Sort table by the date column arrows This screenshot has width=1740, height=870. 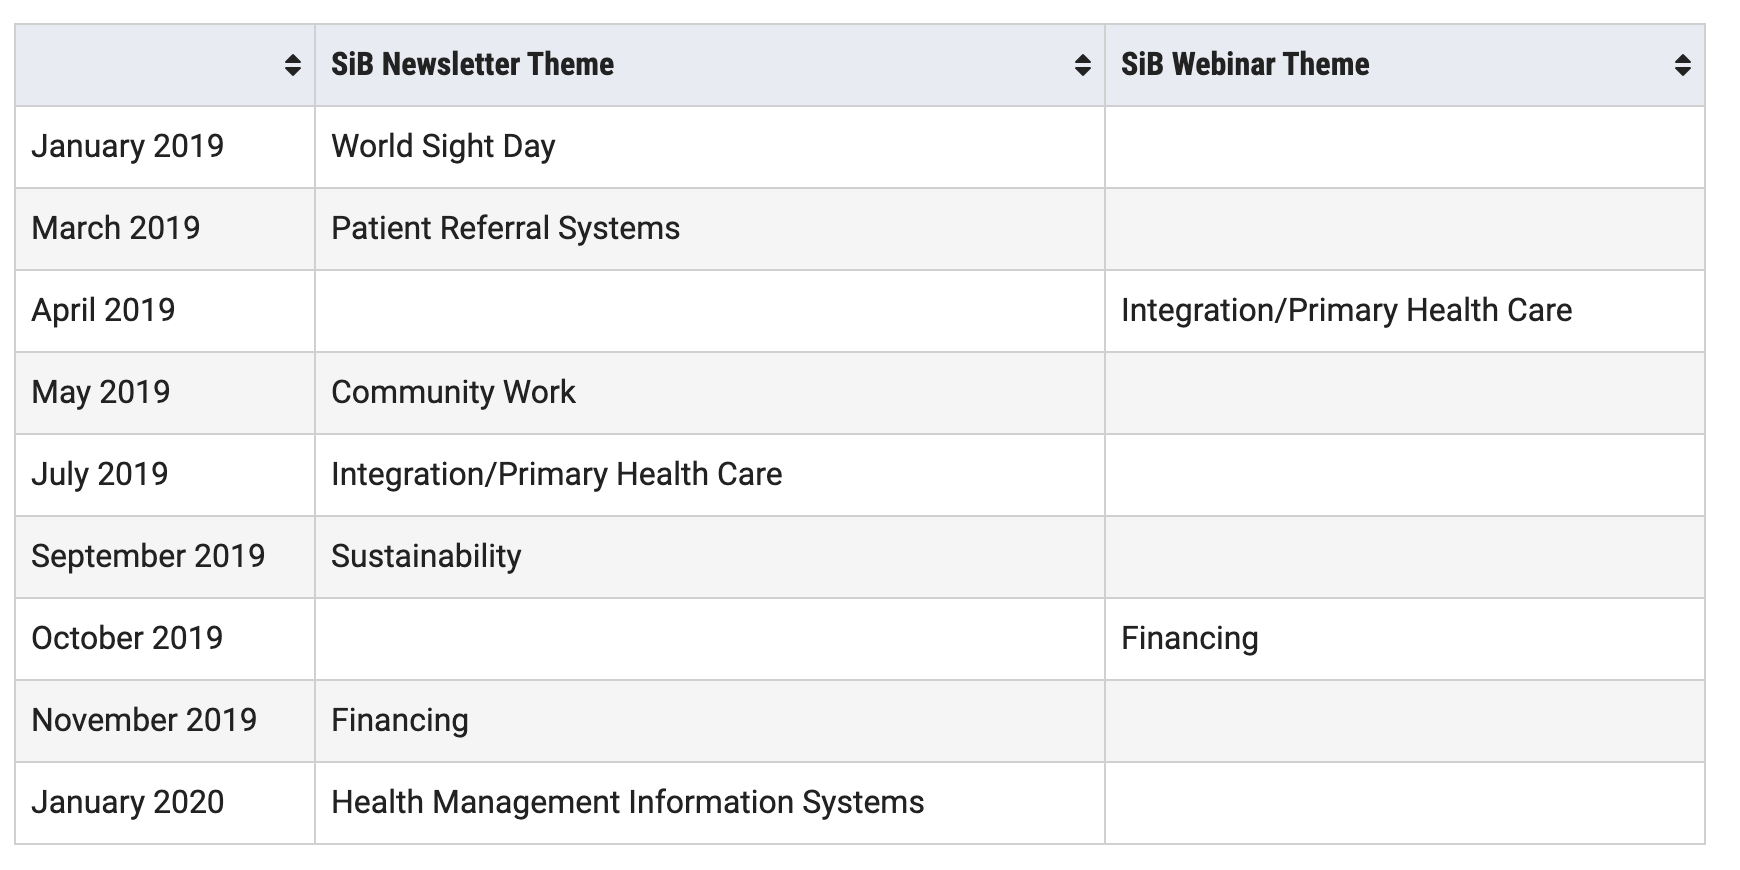tap(293, 66)
